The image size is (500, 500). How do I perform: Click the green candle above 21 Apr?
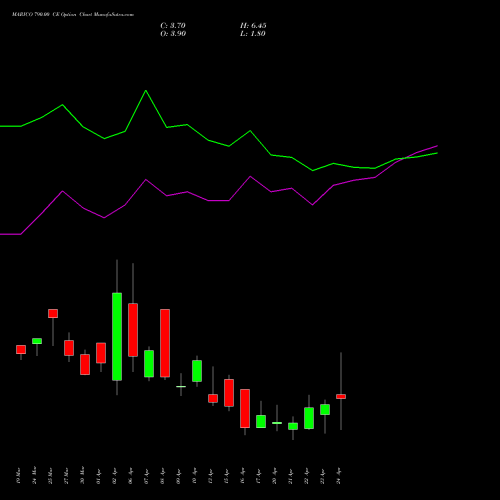coord(293,426)
